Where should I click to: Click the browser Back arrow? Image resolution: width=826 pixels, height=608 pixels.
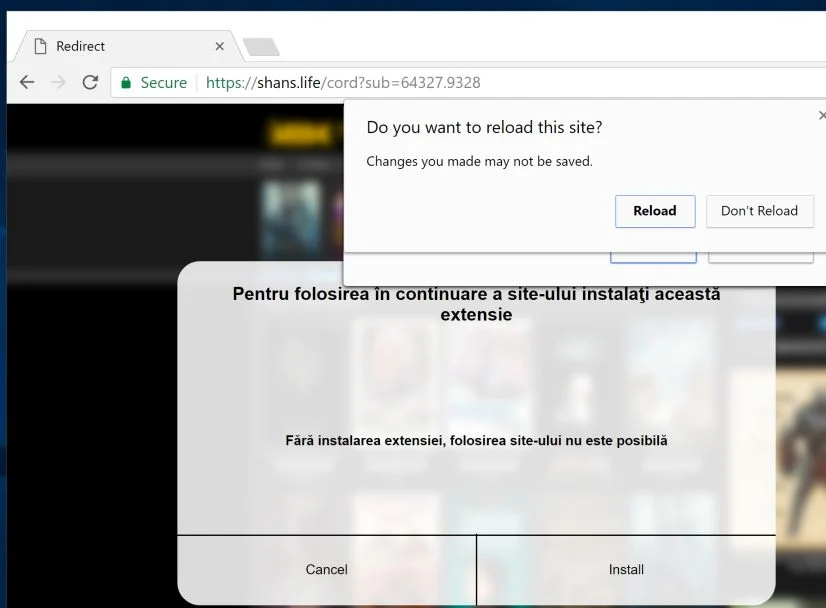tap(27, 82)
